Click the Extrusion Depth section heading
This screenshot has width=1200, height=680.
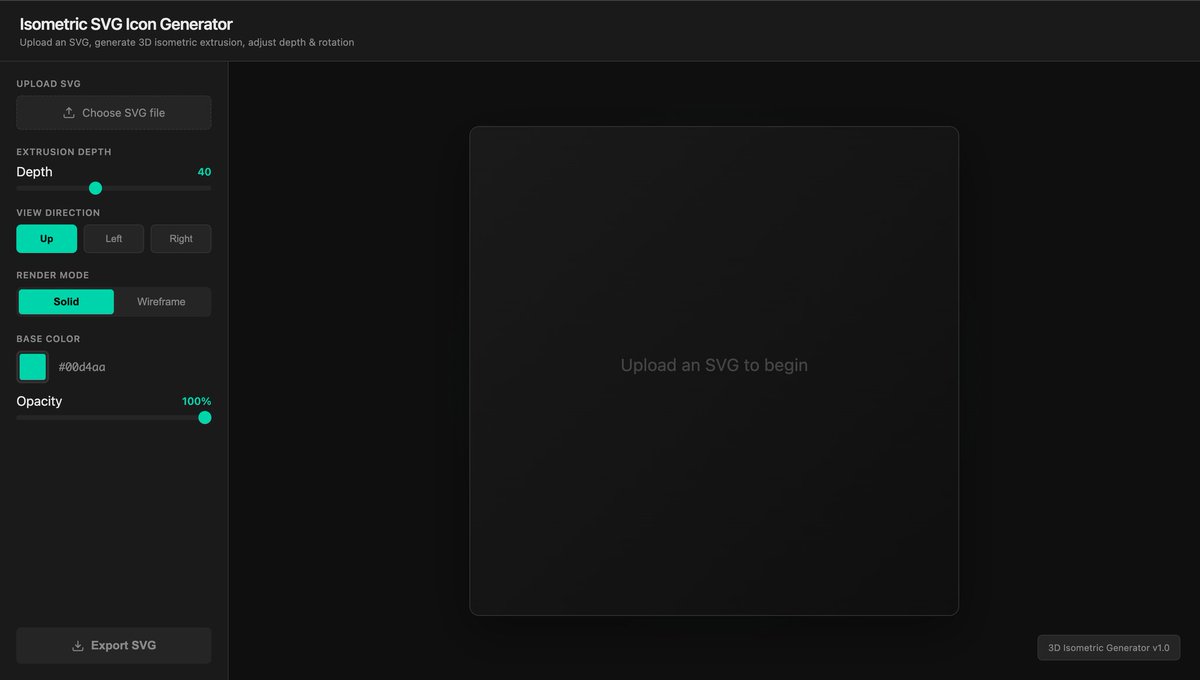click(64, 152)
